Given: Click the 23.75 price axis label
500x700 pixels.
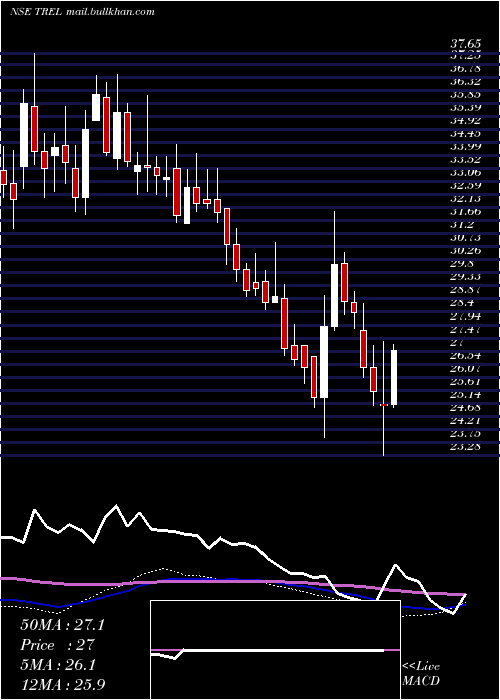Looking at the screenshot, I should 465,433.
